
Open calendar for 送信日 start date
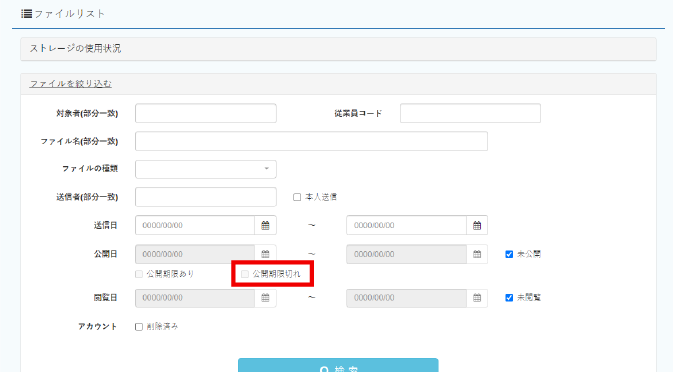click(x=265, y=225)
